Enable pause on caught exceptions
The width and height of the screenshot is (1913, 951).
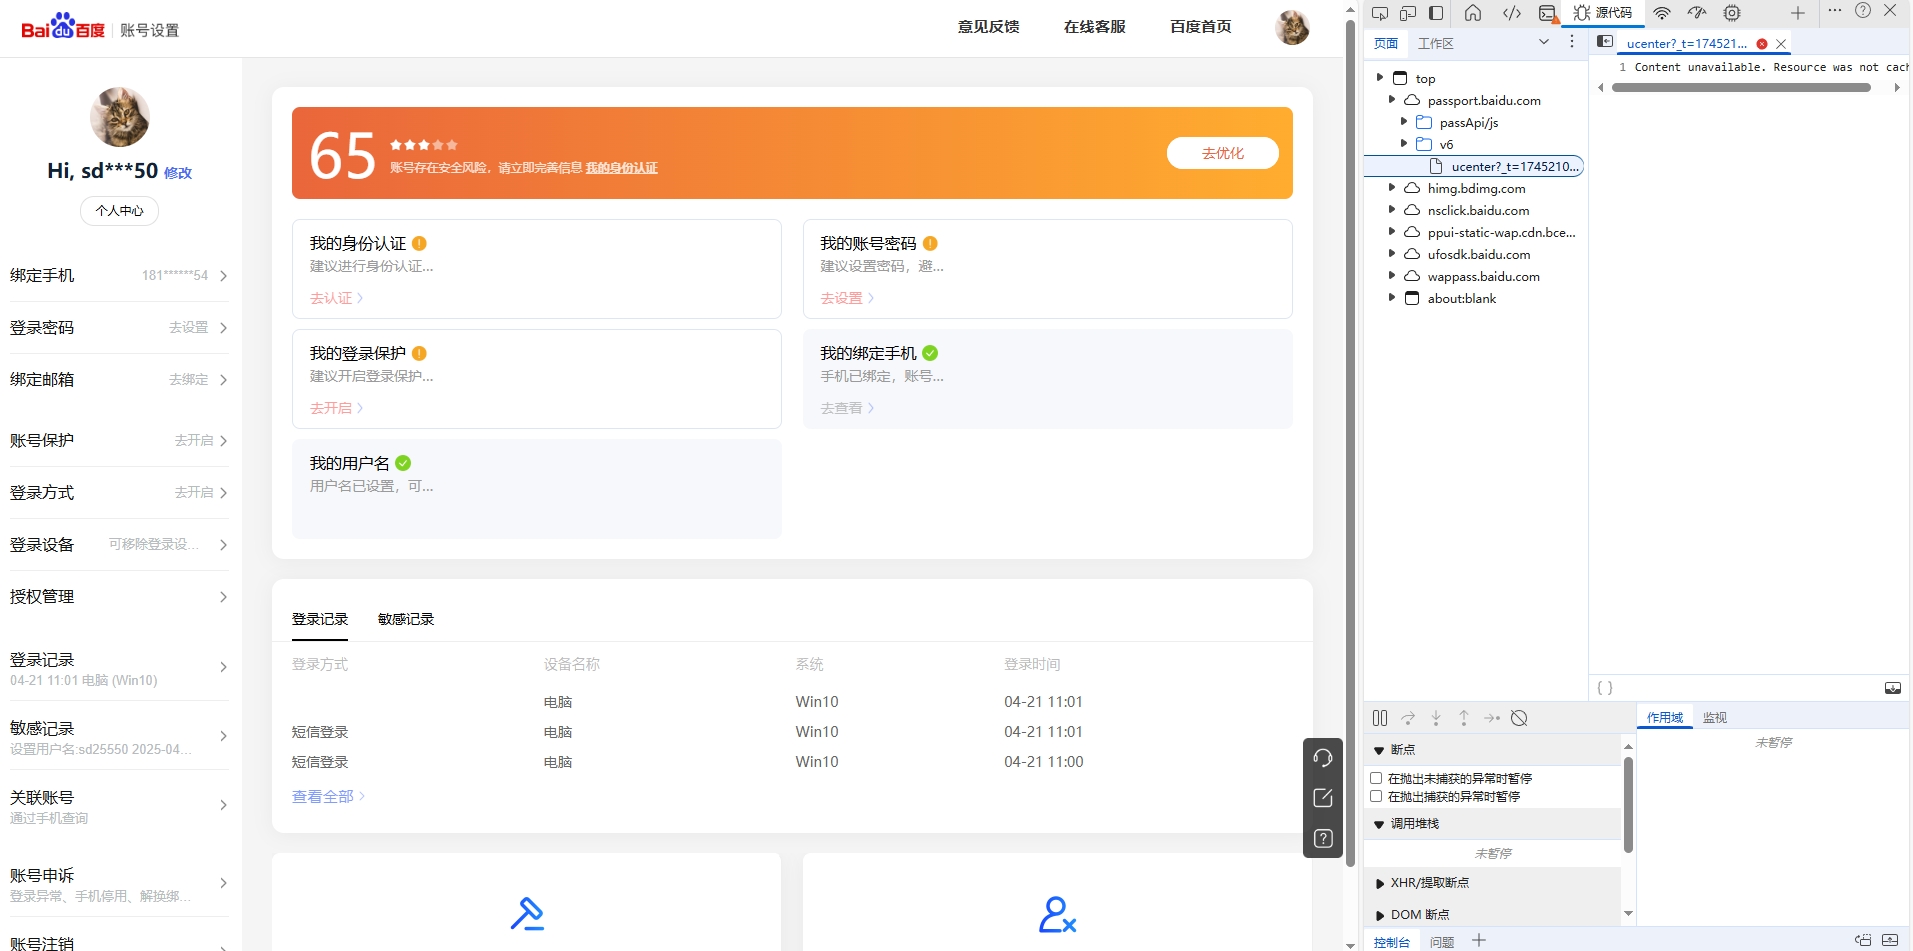(x=1377, y=796)
